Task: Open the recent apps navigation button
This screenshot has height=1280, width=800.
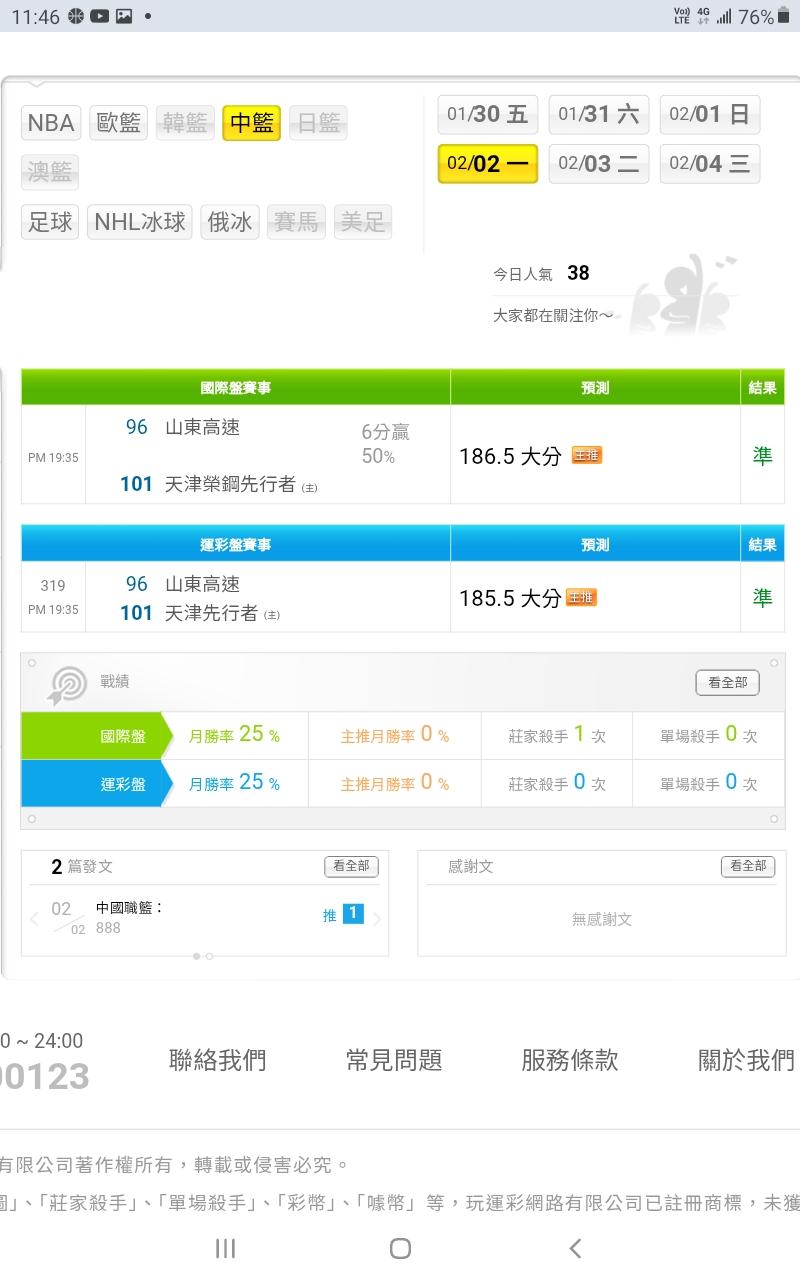Action: [226, 1247]
